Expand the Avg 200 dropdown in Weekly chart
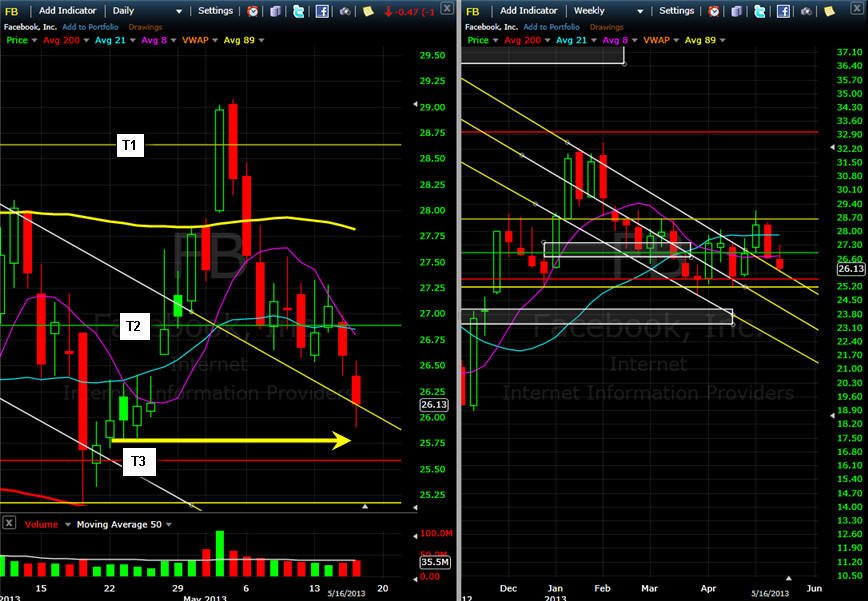Screen dimensions: 868x601 (547, 40)
